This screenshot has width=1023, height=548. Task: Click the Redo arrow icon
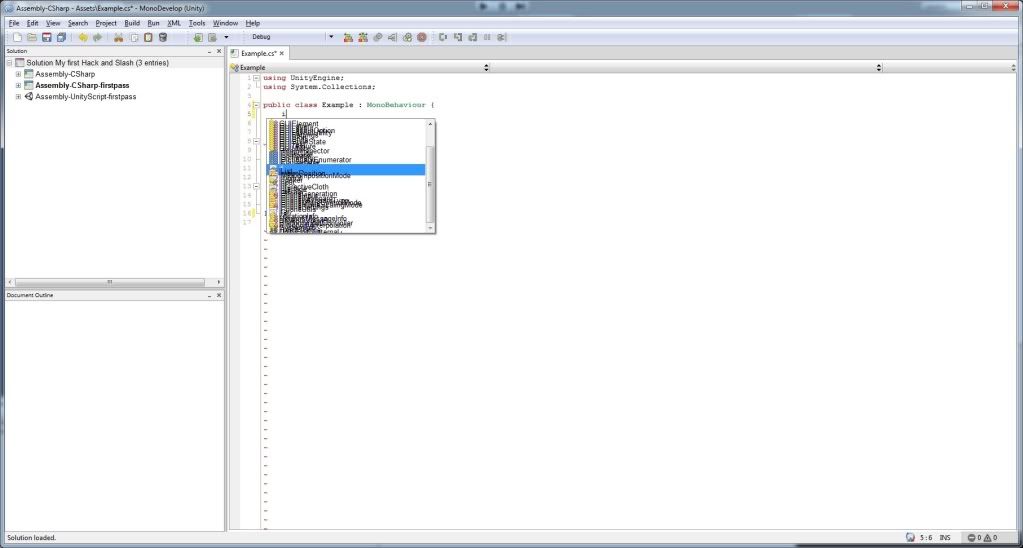coord(97,37)
